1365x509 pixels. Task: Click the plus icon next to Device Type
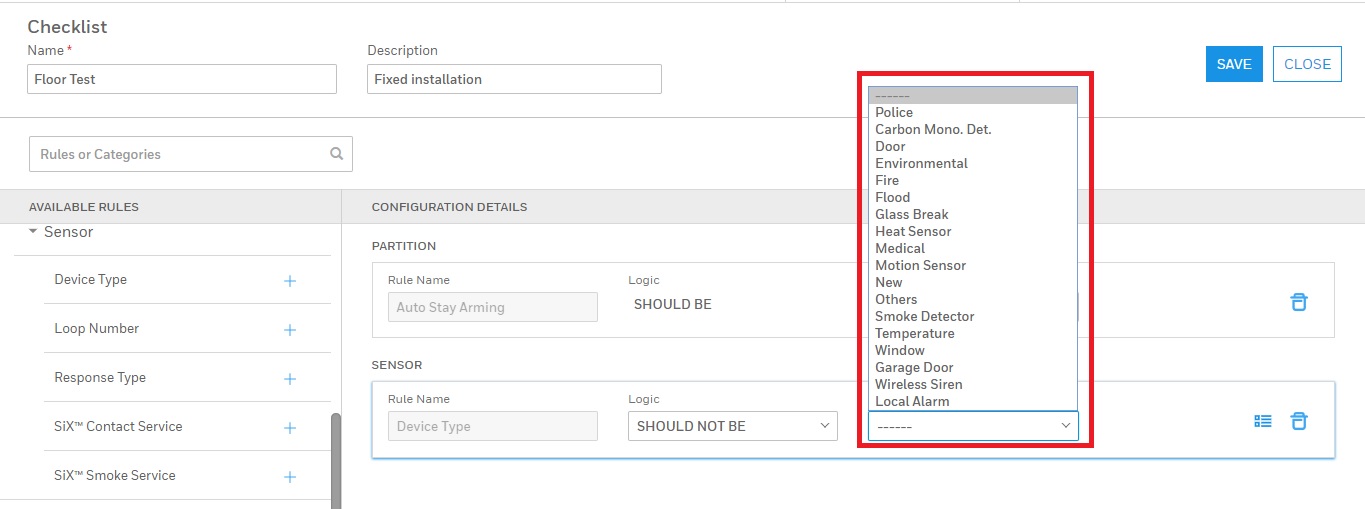point(290,281)
